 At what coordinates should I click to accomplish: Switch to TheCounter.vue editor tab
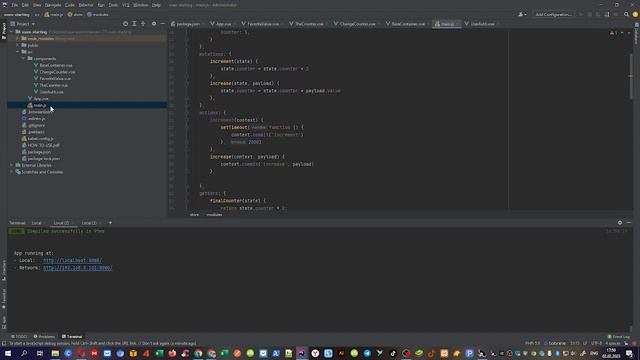[307, 24]
